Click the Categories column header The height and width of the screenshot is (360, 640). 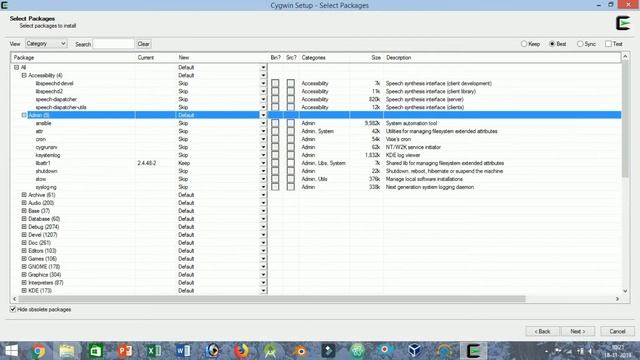[x=325, y=58]
